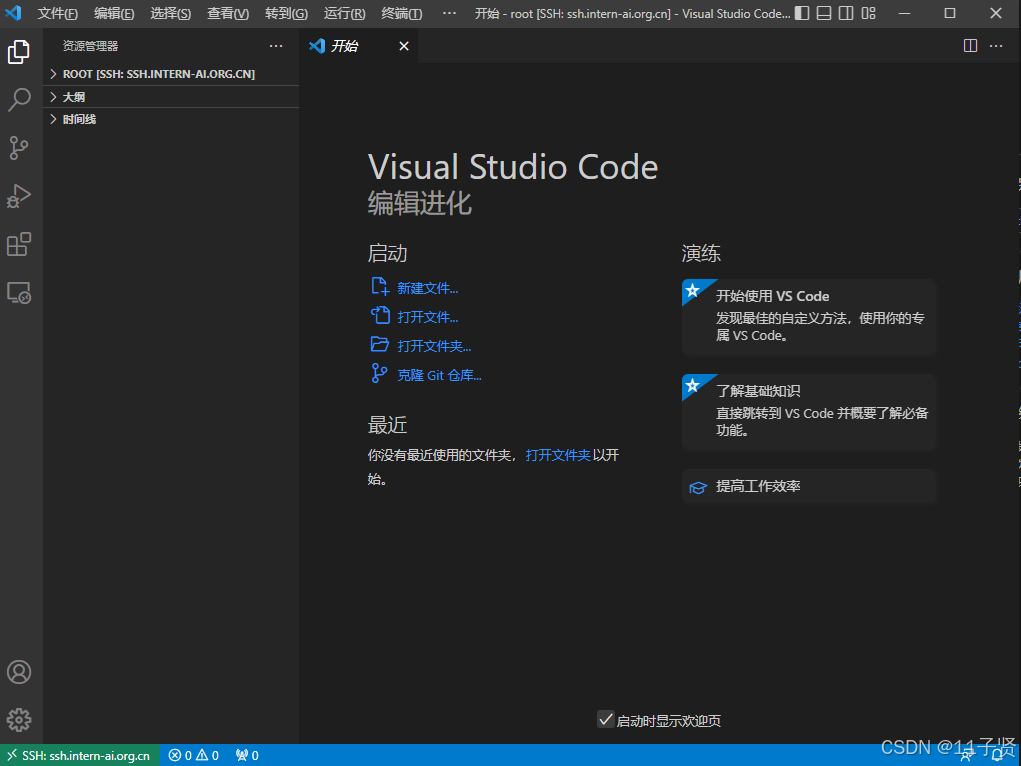Open the Explorer view in the activity bar
This screenshot has width=1021, height=766.
[19, 52]
